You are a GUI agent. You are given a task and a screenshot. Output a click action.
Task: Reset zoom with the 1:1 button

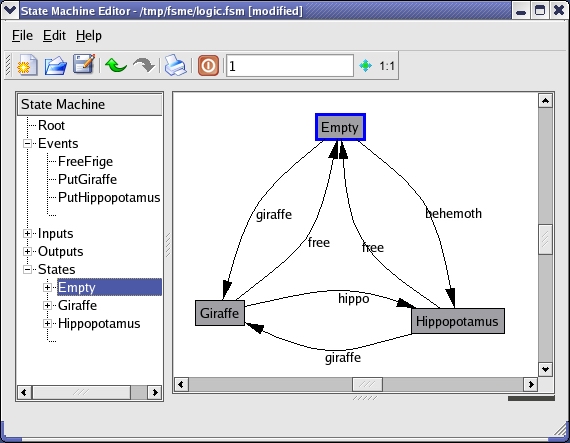pos(387,66)
